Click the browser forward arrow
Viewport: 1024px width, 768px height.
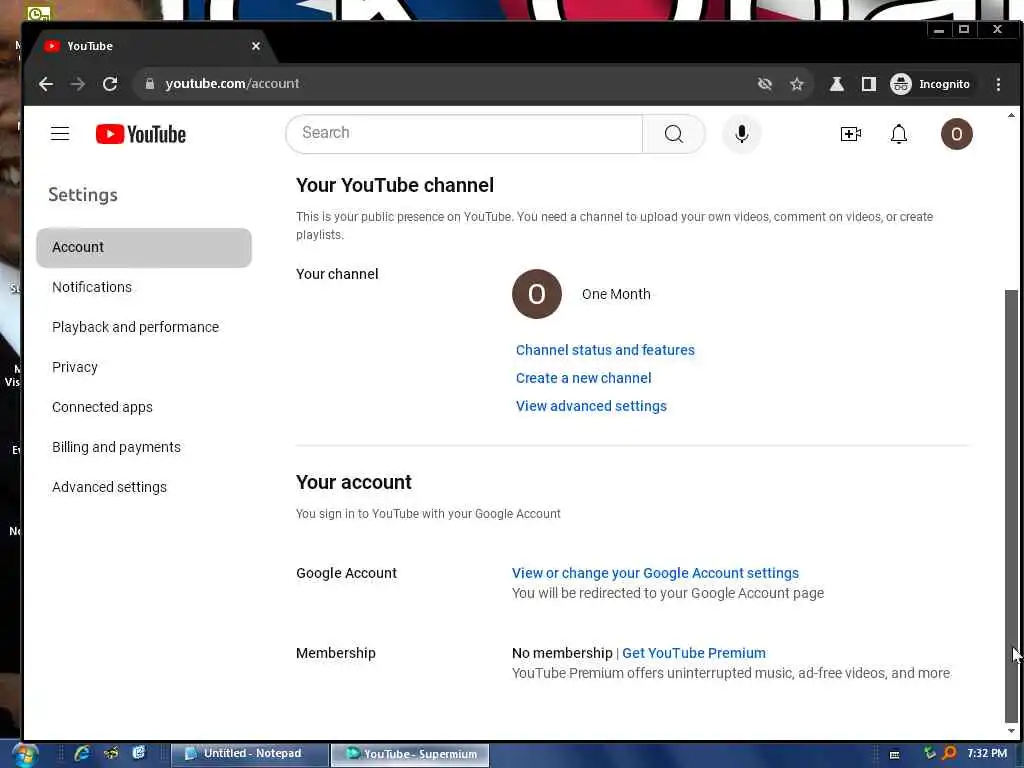tap(78, 84)
